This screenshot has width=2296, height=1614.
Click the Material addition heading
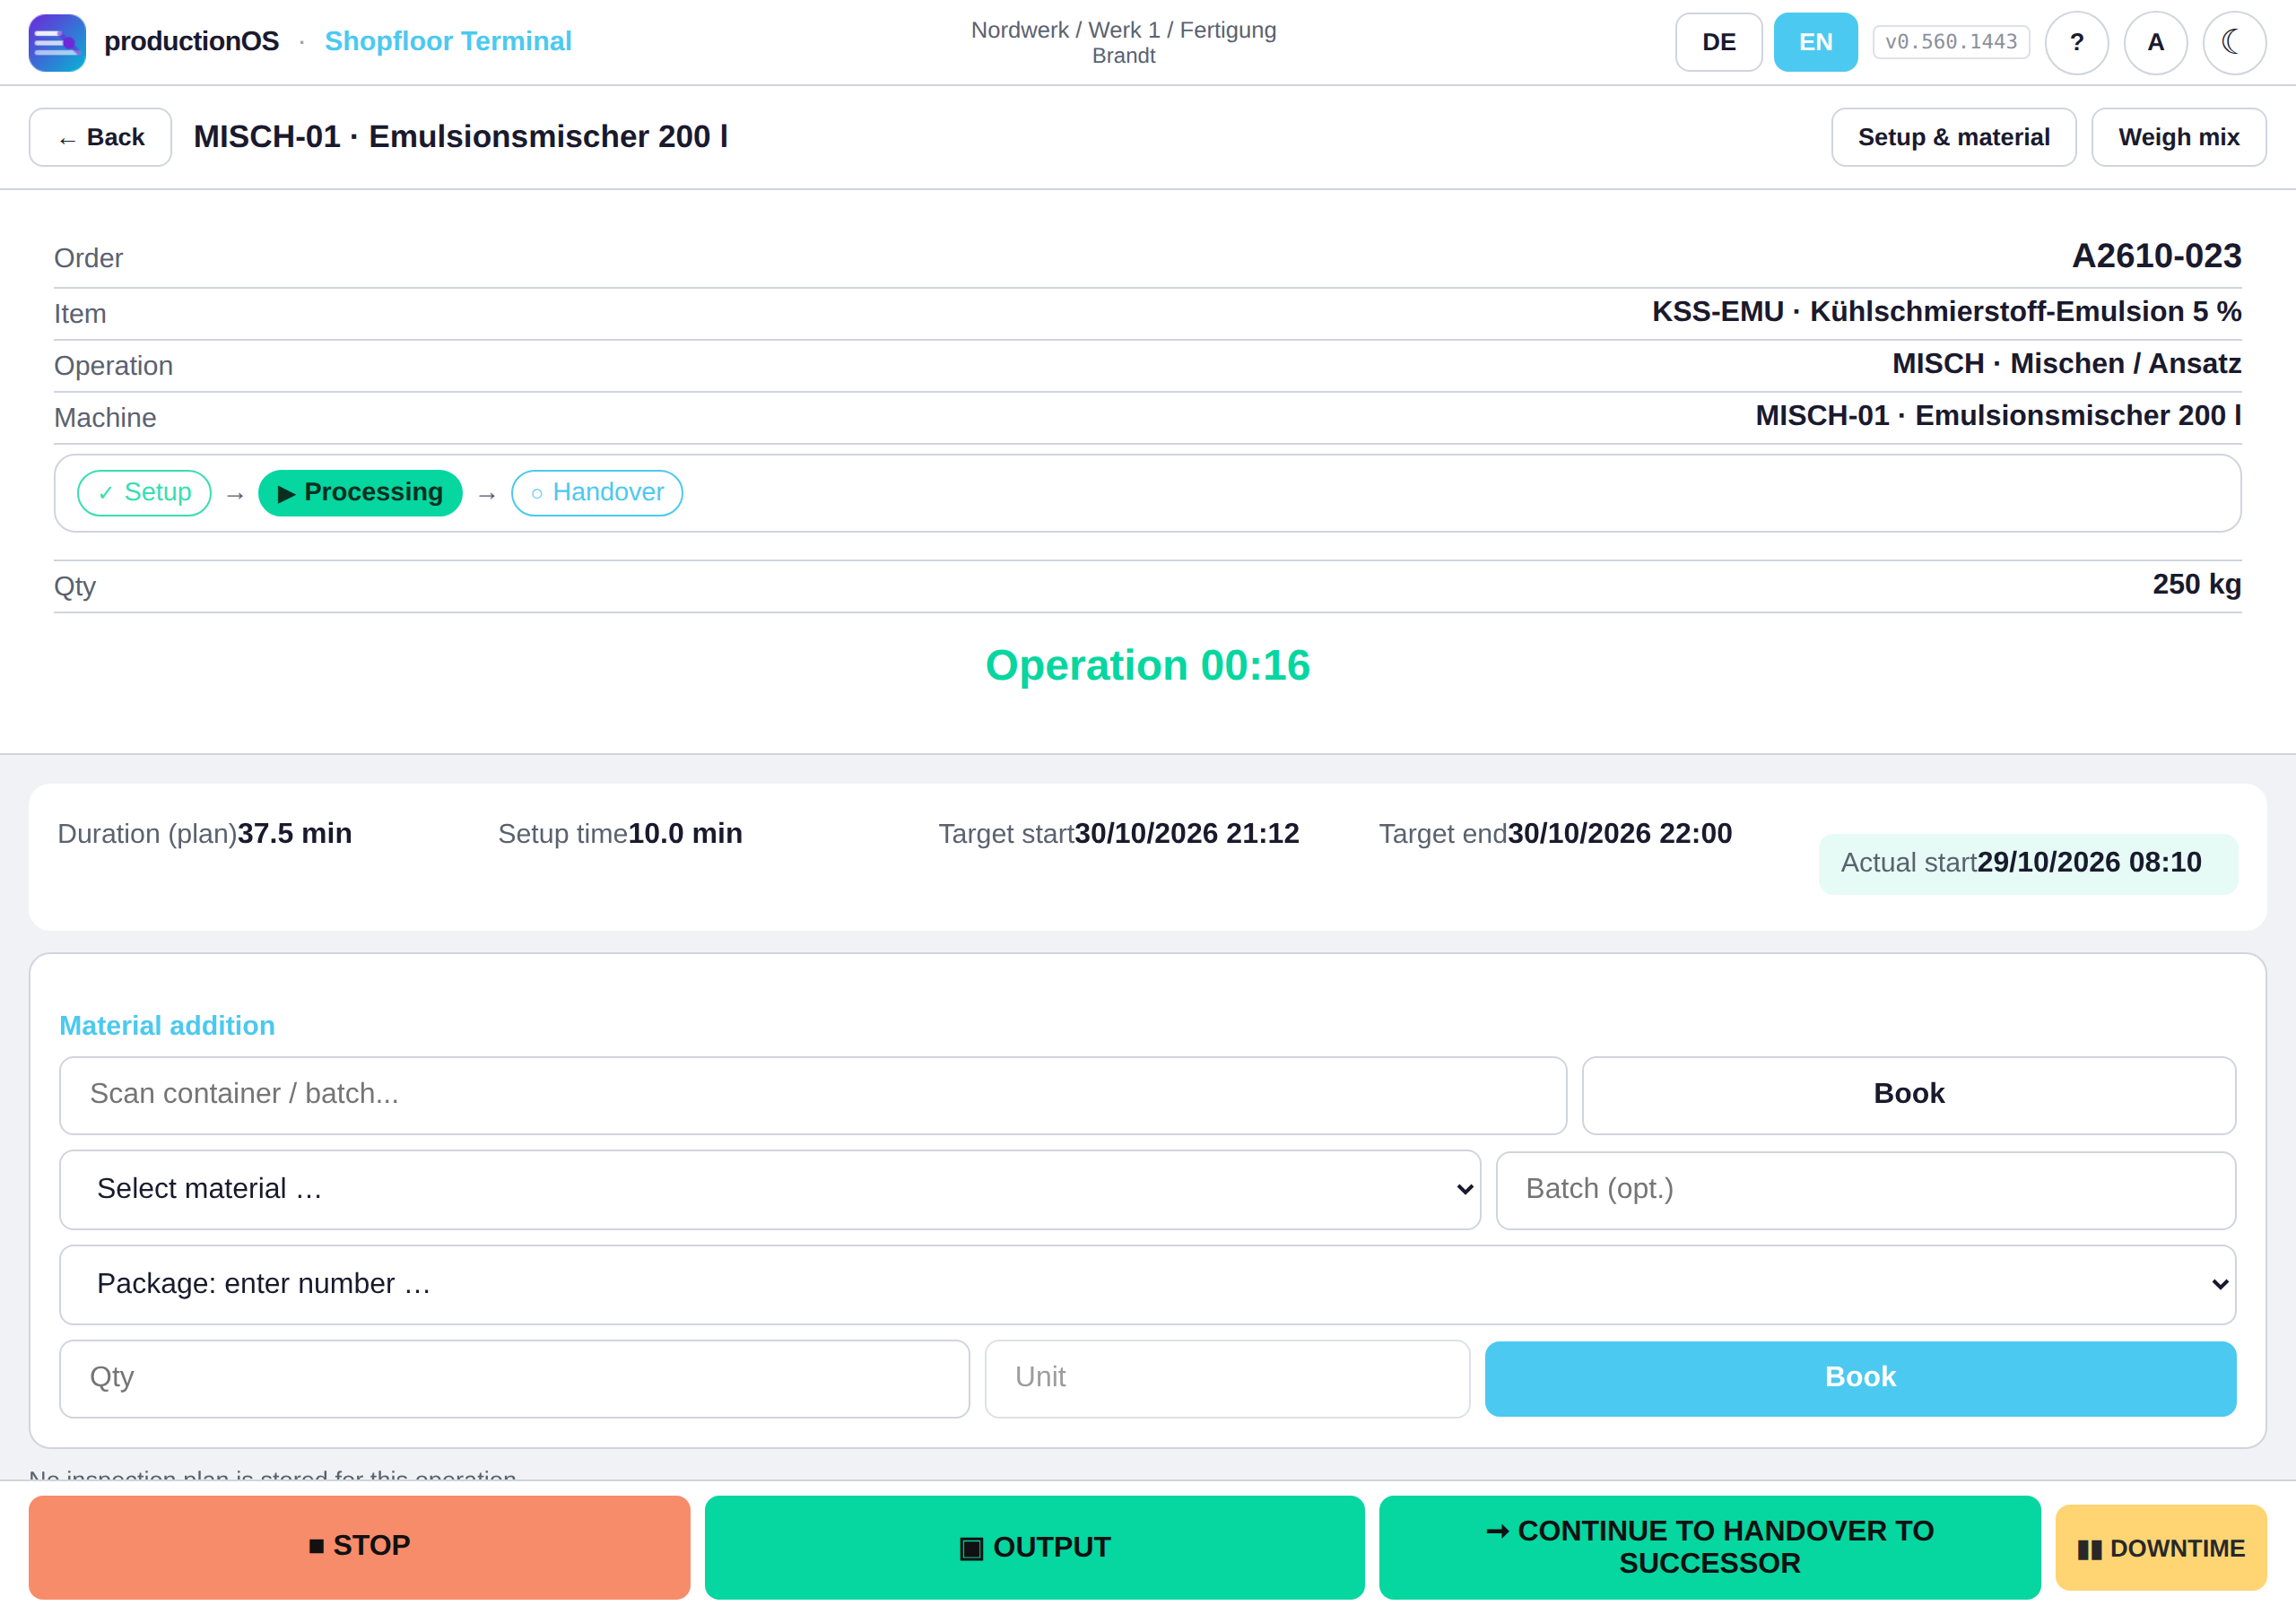(167, 1026)
